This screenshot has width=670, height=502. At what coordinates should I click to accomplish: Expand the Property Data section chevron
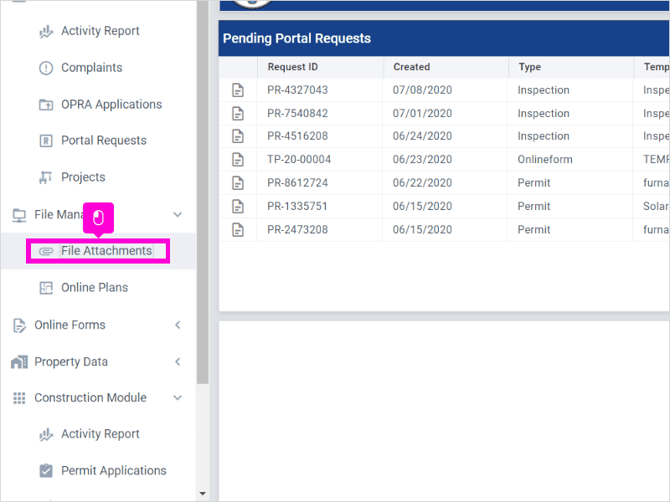coord(178,362)
